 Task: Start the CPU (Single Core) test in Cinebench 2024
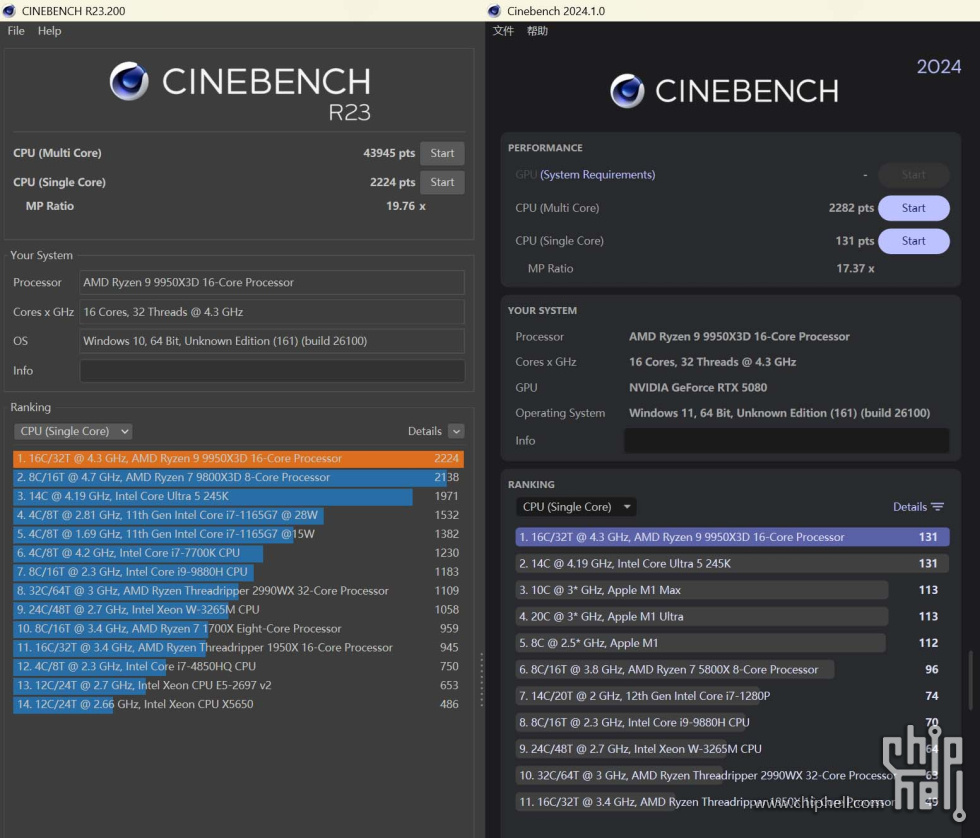click(x=913, y=241)
